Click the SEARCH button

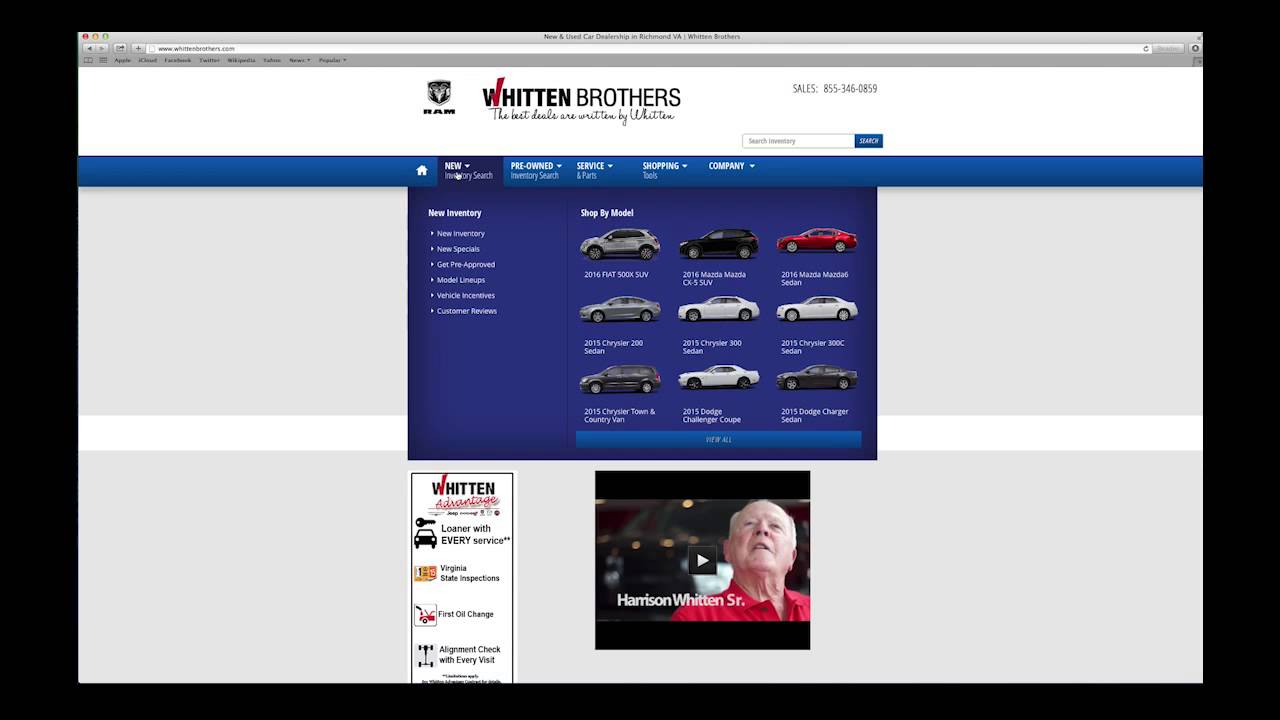point(868,141)
